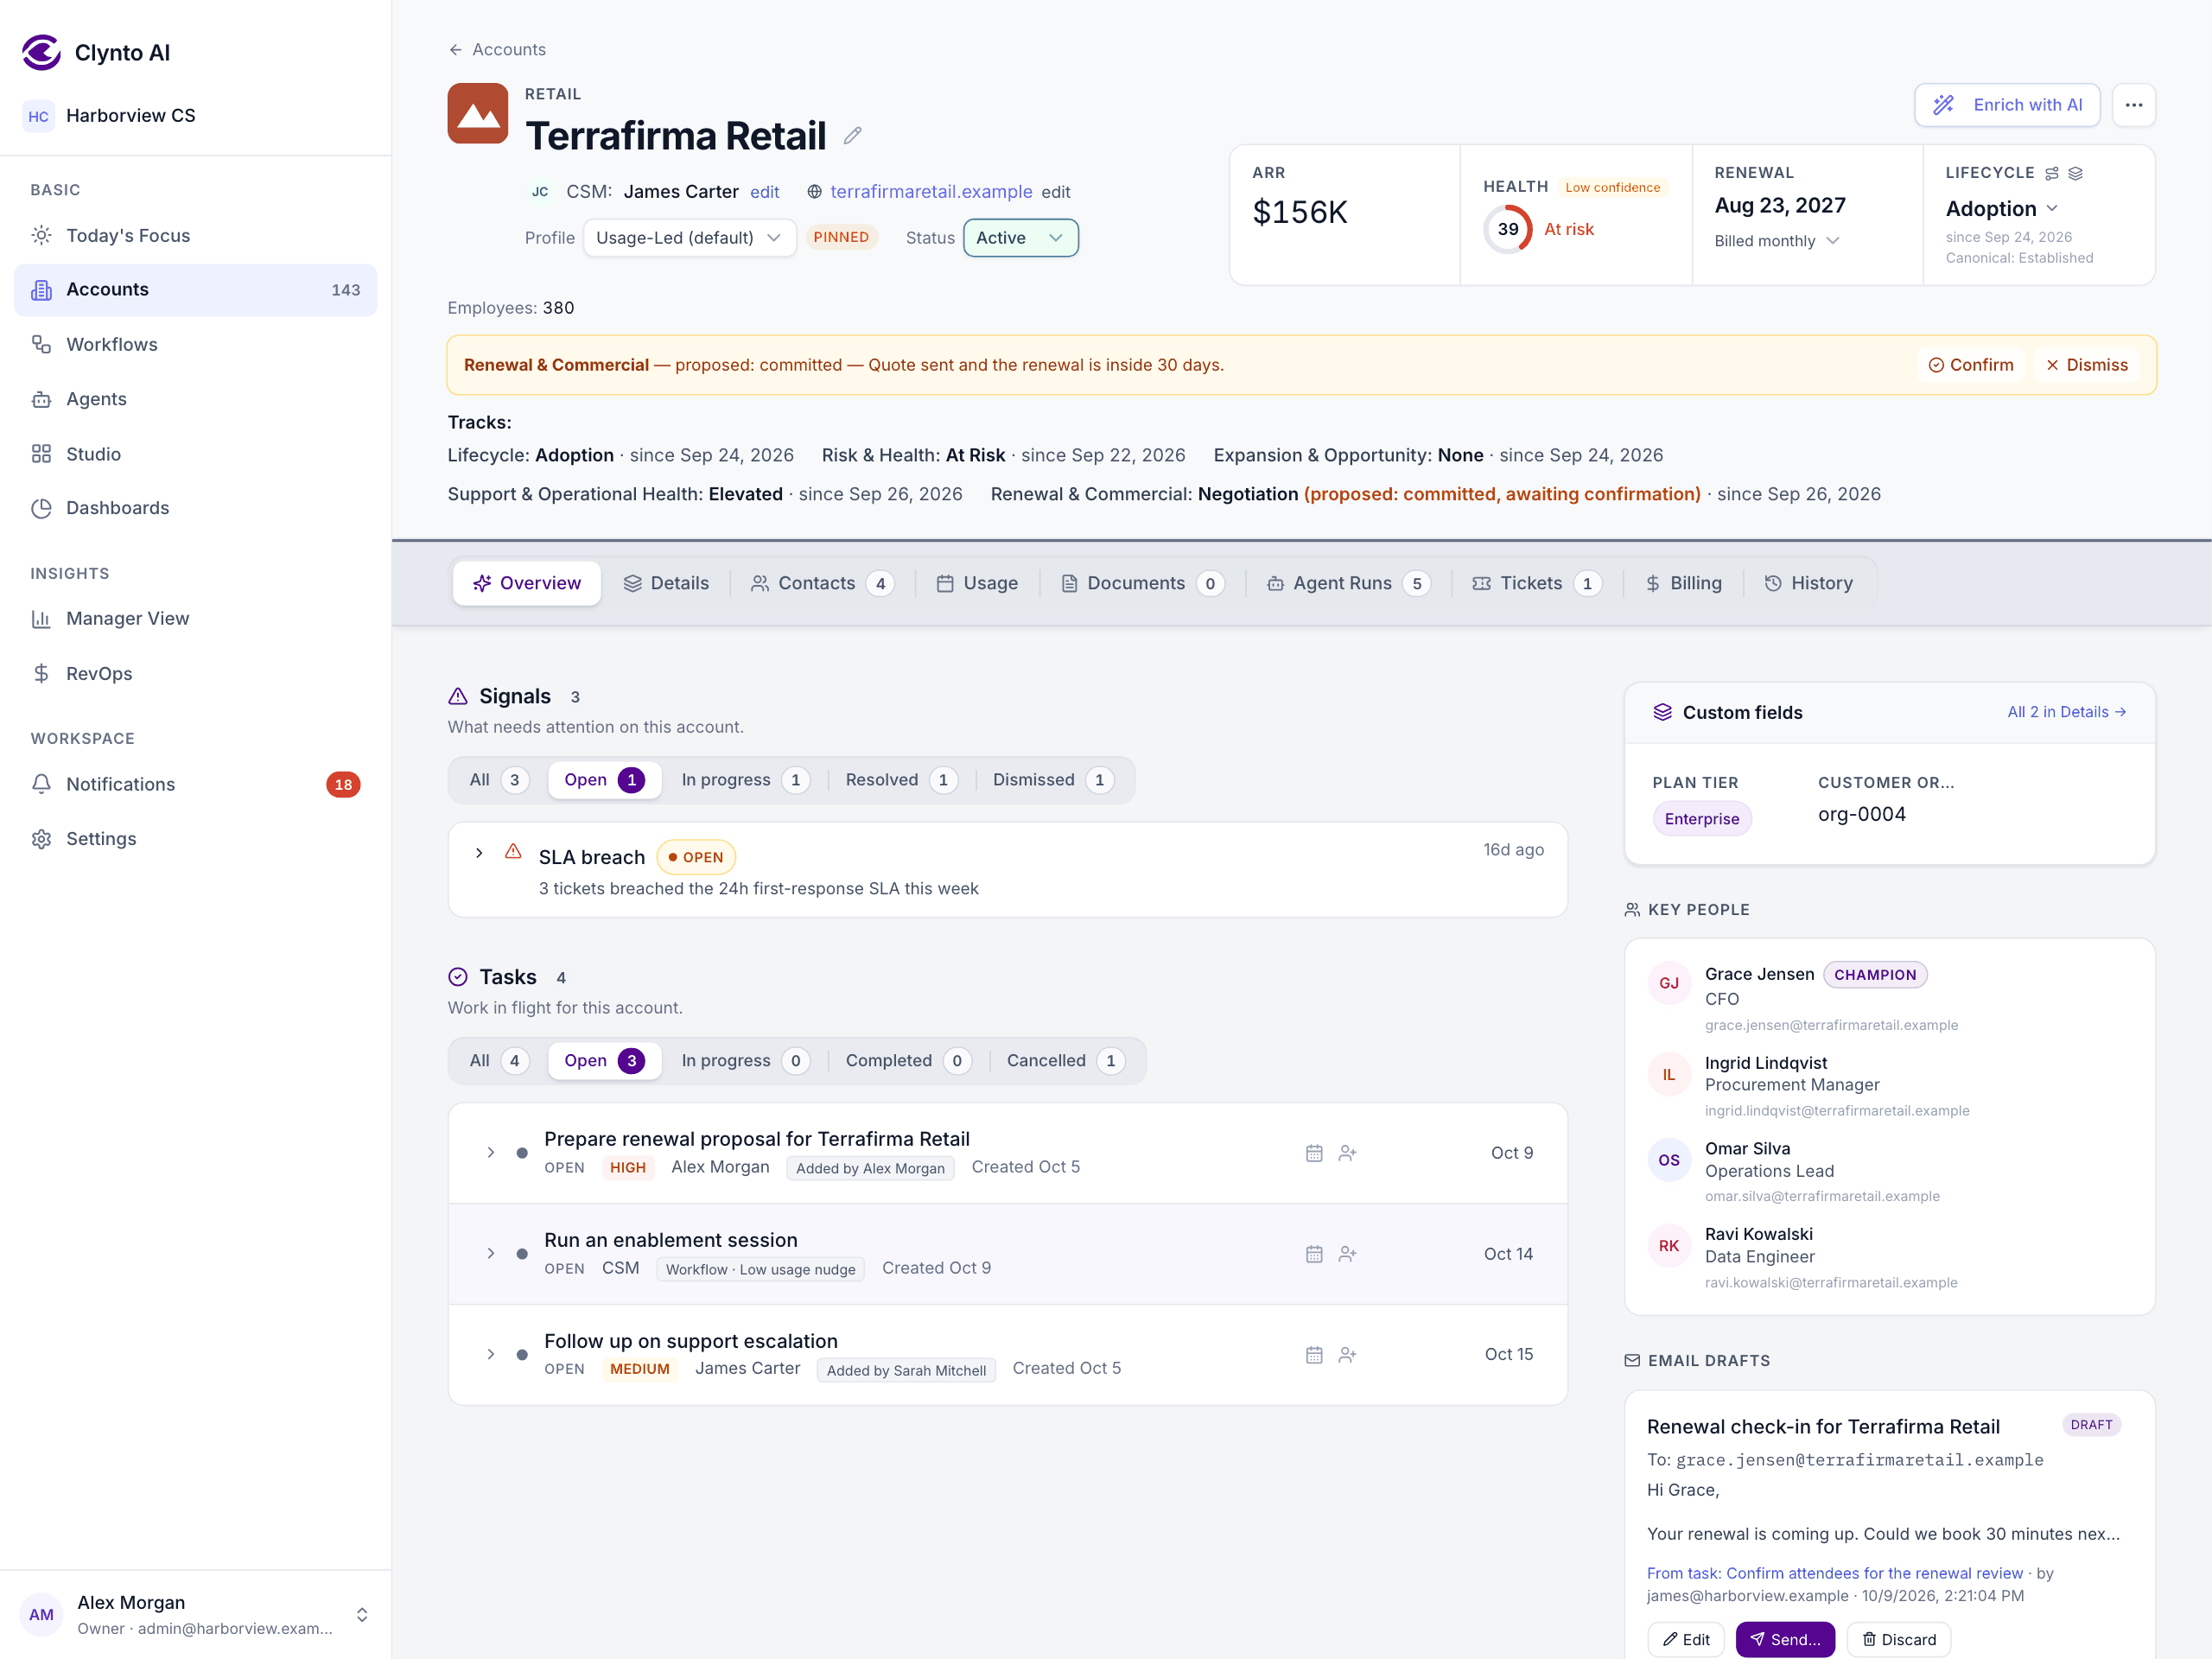Image resolution: width=2212 pixels, height=1659 pixels.
Task: Switch to the Details tab
Action: [665, 583]
